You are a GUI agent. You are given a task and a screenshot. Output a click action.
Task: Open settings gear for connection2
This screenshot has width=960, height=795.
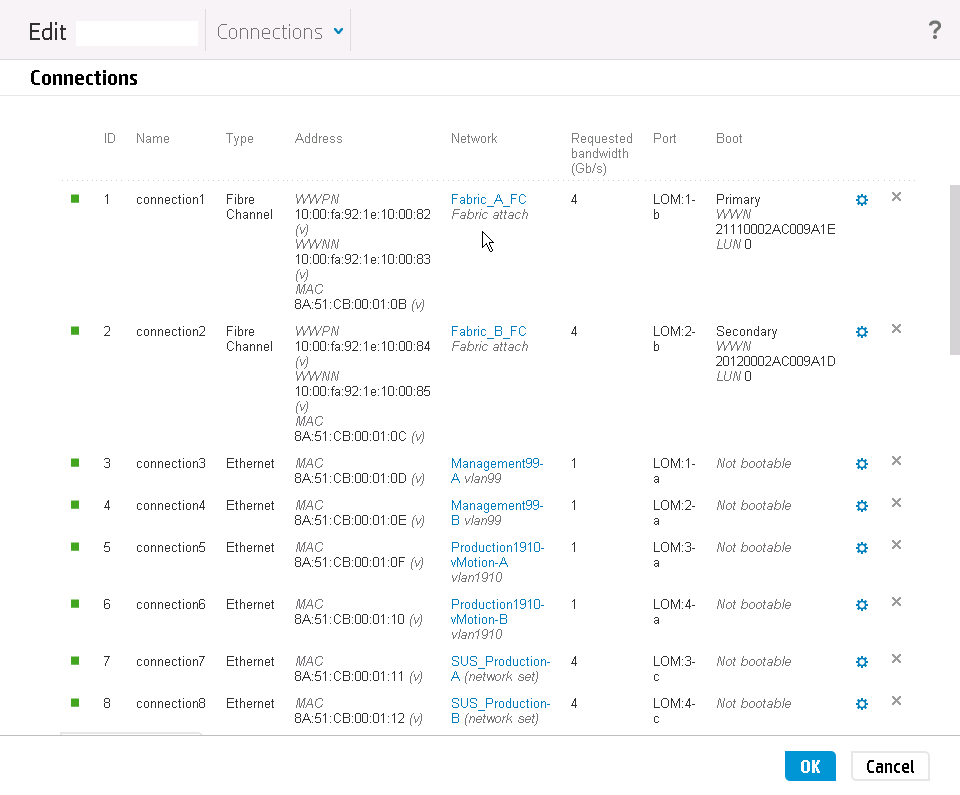tap(861, 332)
